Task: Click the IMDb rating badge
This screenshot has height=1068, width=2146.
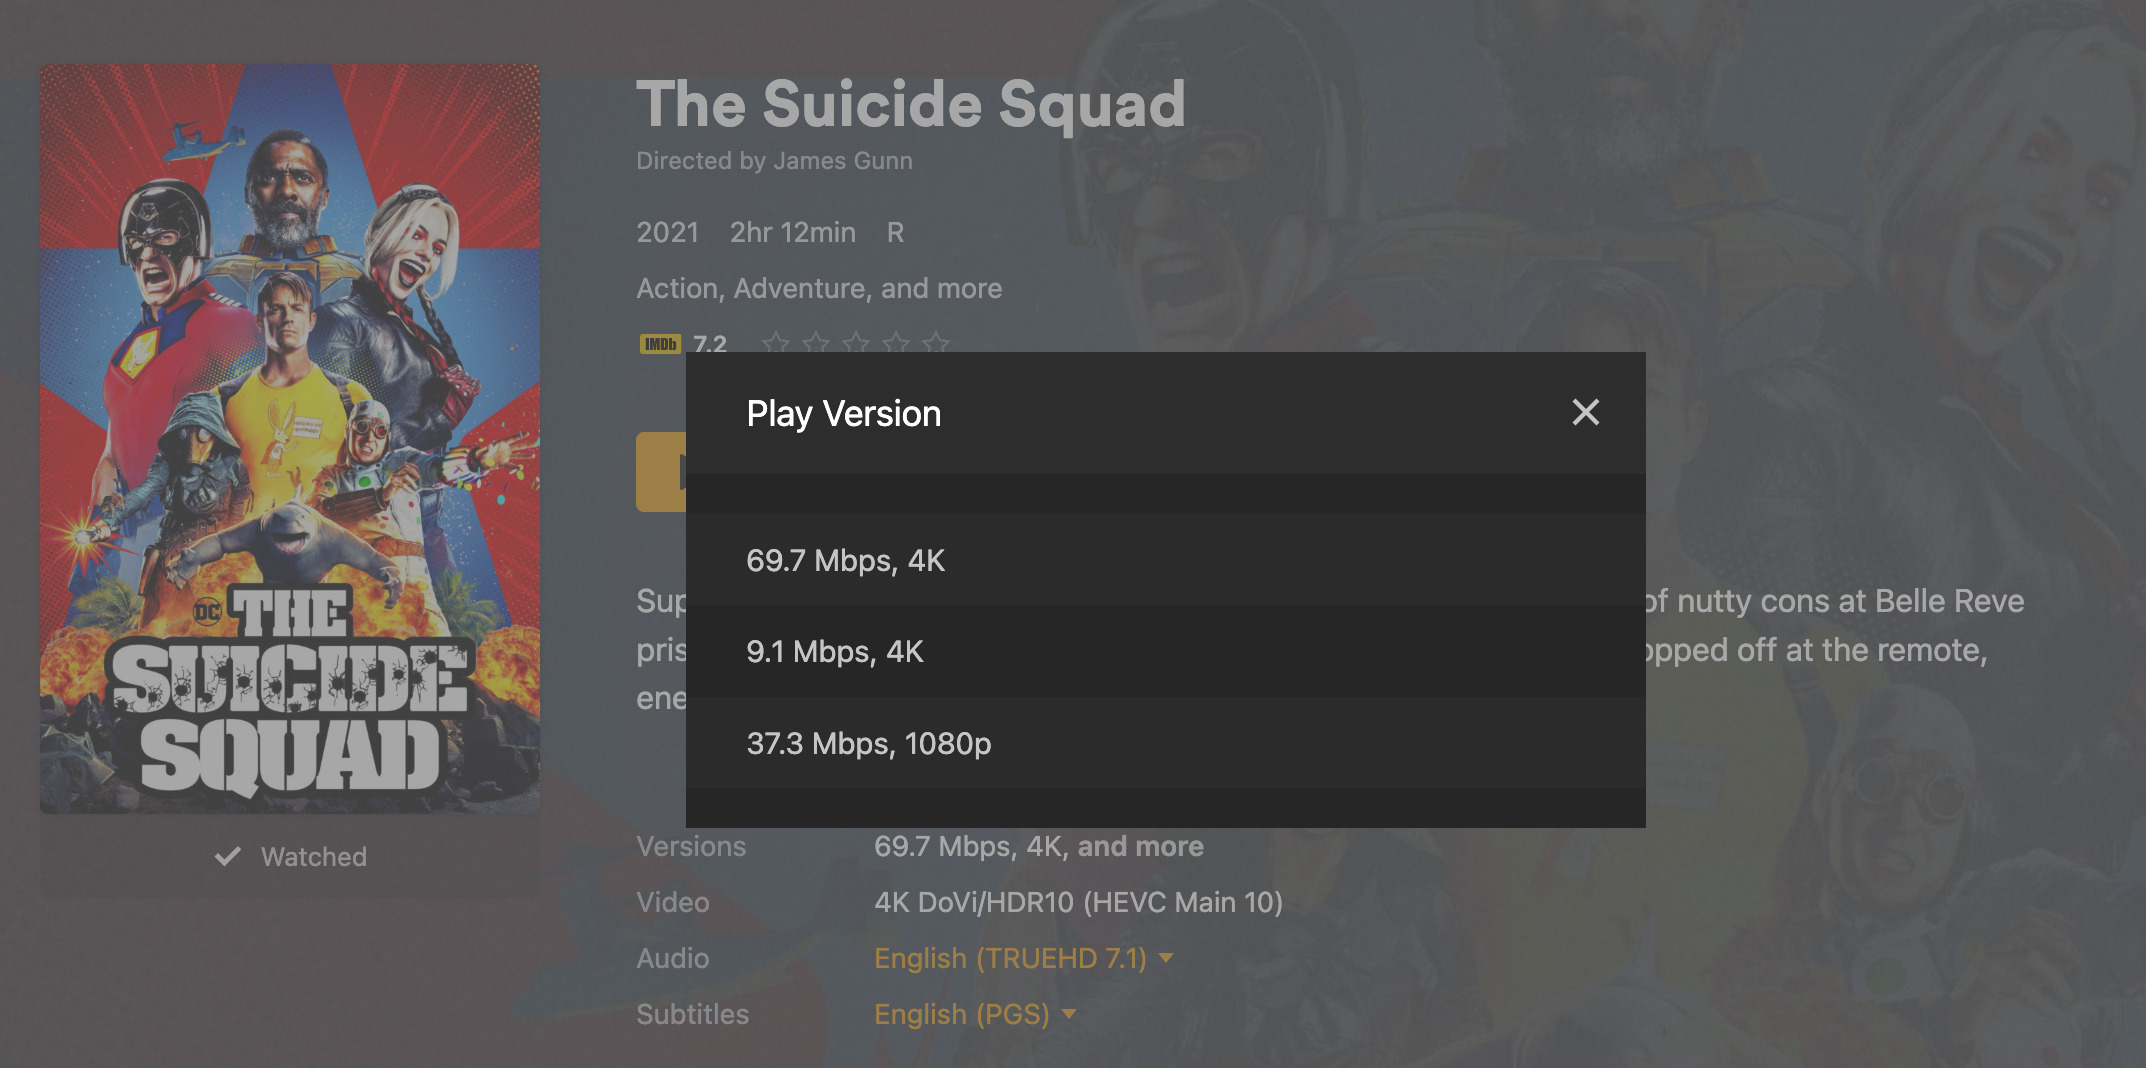Action: (x=660, y=344)
